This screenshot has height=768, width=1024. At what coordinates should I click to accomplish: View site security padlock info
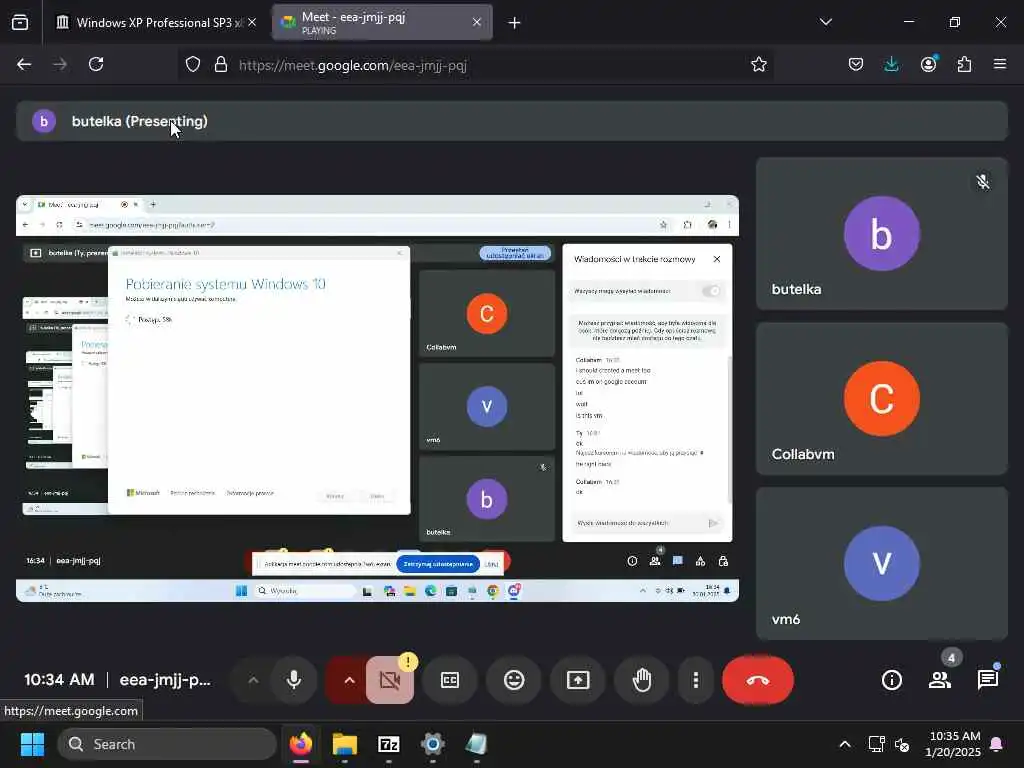coord(221,64)
